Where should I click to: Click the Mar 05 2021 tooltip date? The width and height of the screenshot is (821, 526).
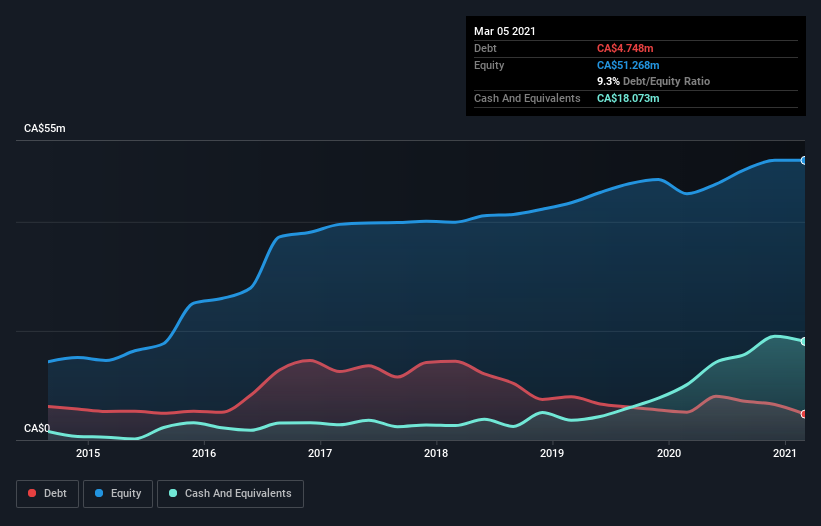[505, 31]
